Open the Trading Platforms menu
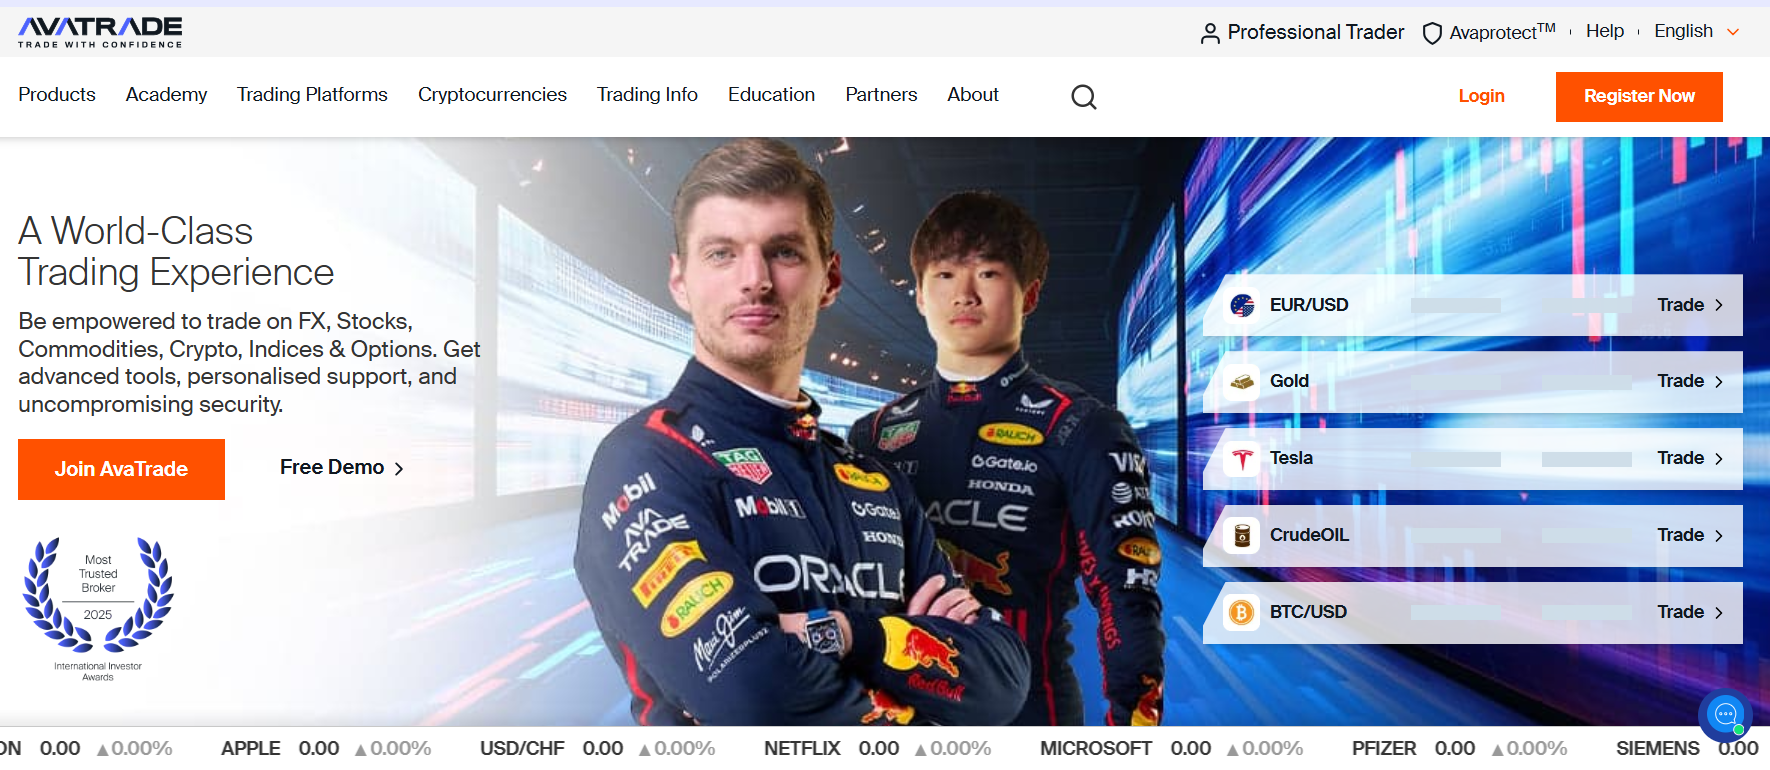 (x=312, y=94)
